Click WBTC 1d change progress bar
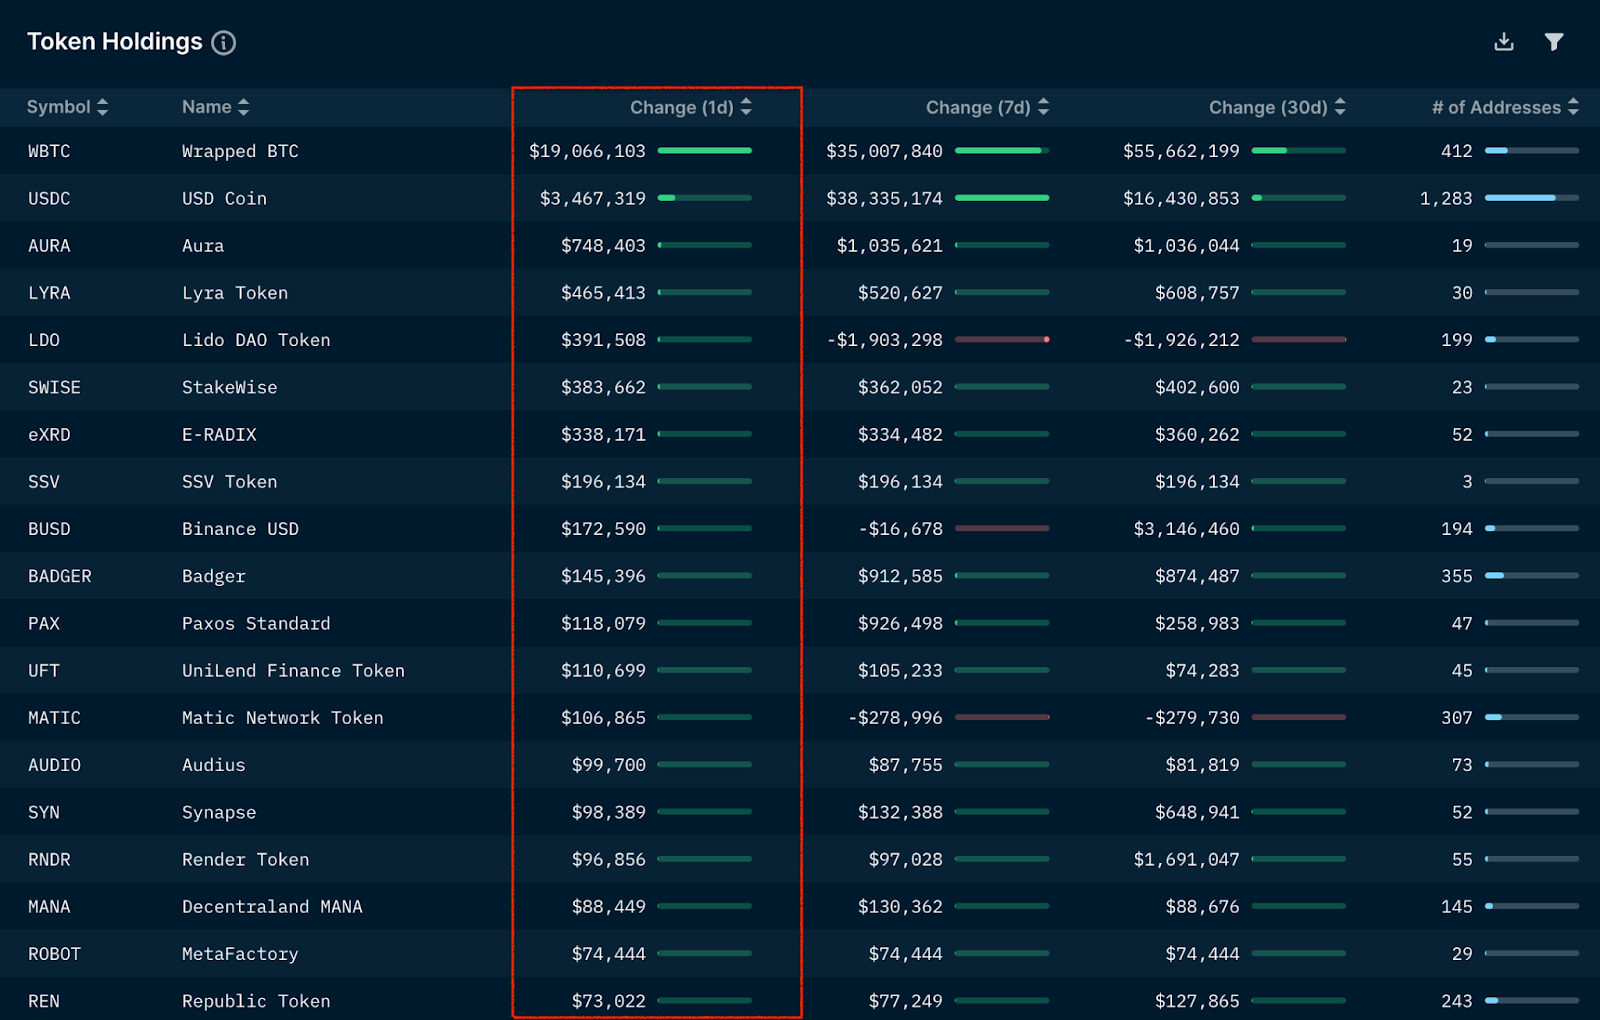Image resolution: width=1600 pixels, height=1020 pixels. pyautogui.click(x=705, y=151)
